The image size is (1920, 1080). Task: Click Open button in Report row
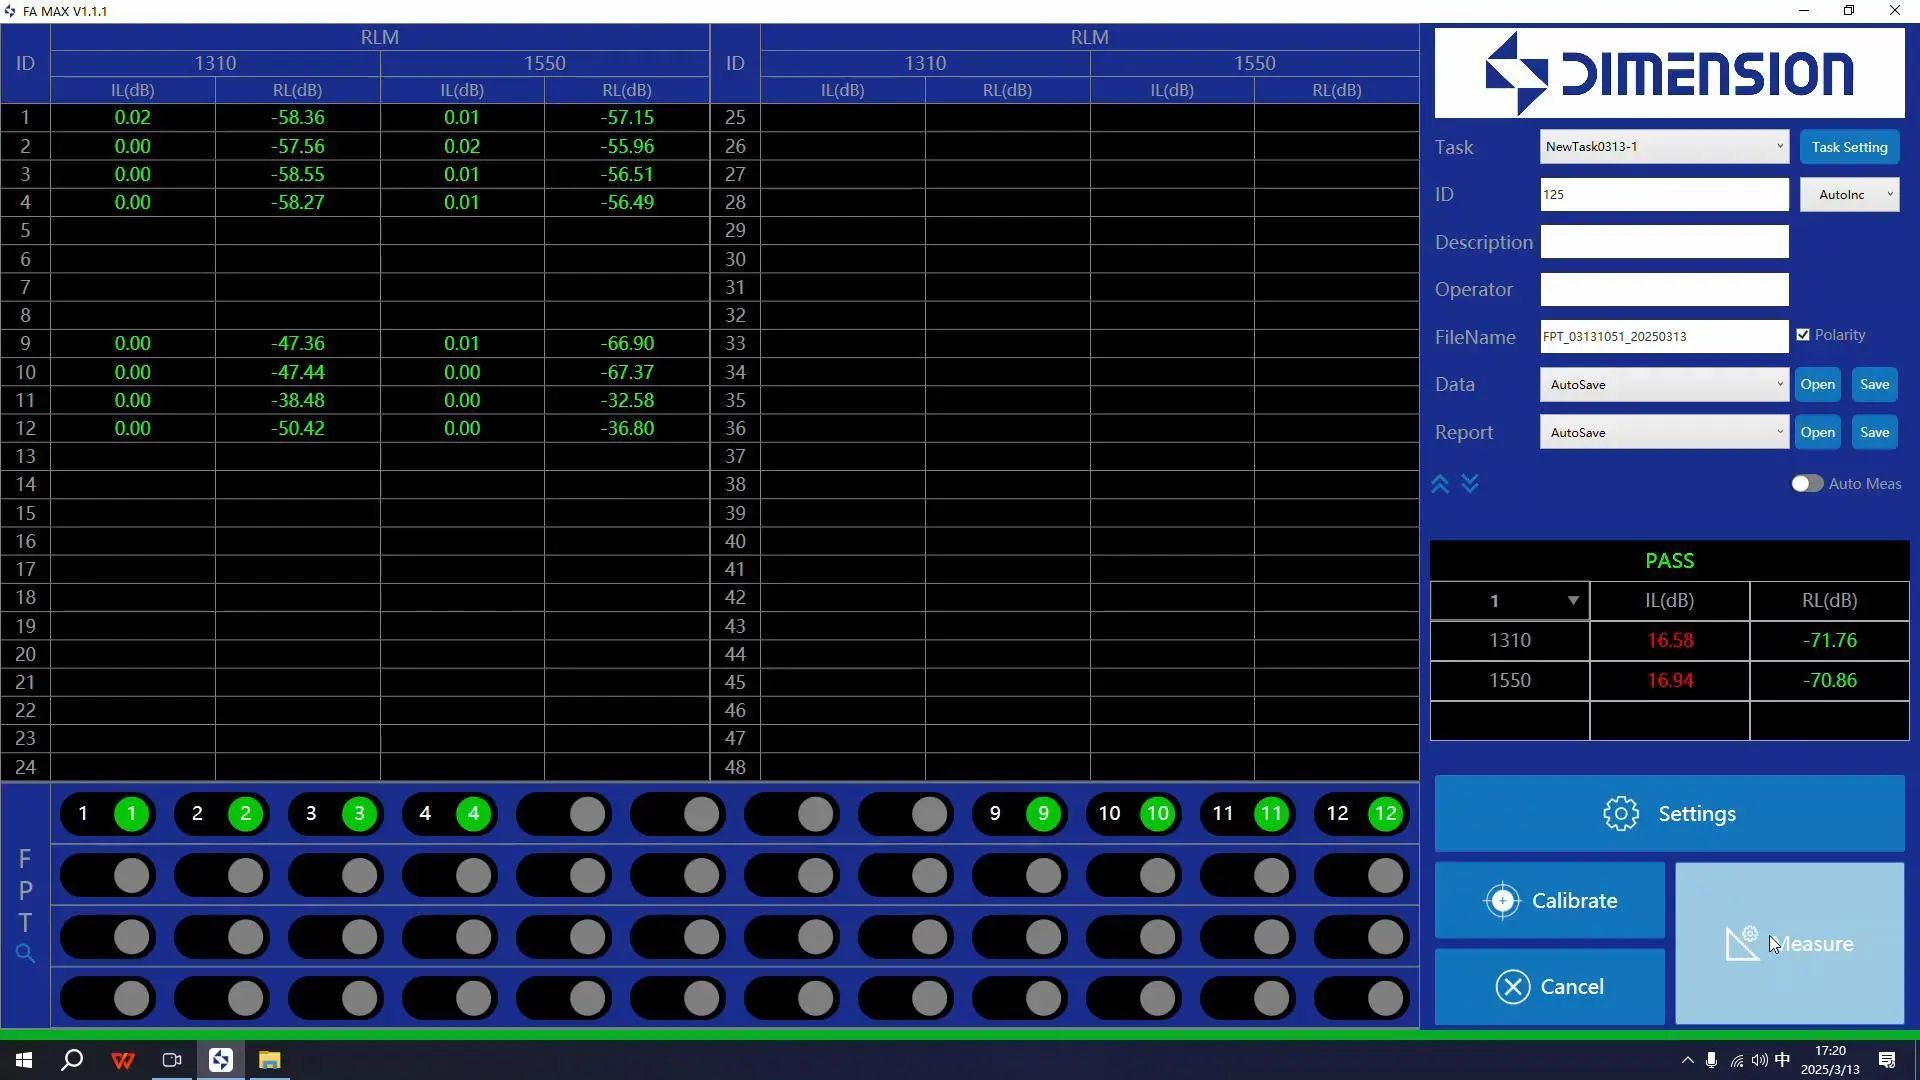point(1817,433)
